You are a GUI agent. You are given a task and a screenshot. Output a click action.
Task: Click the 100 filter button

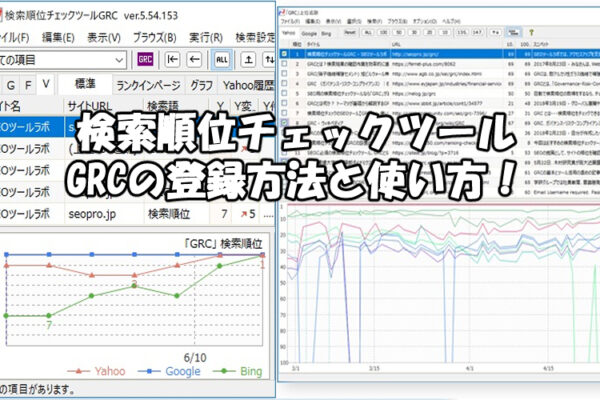click(x=384, y=33)
